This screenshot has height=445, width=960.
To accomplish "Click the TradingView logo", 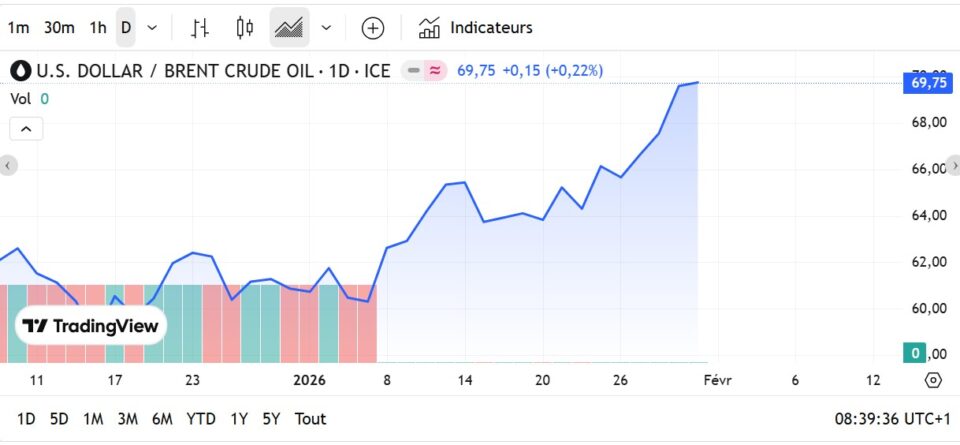I will (x=90, y=326).
